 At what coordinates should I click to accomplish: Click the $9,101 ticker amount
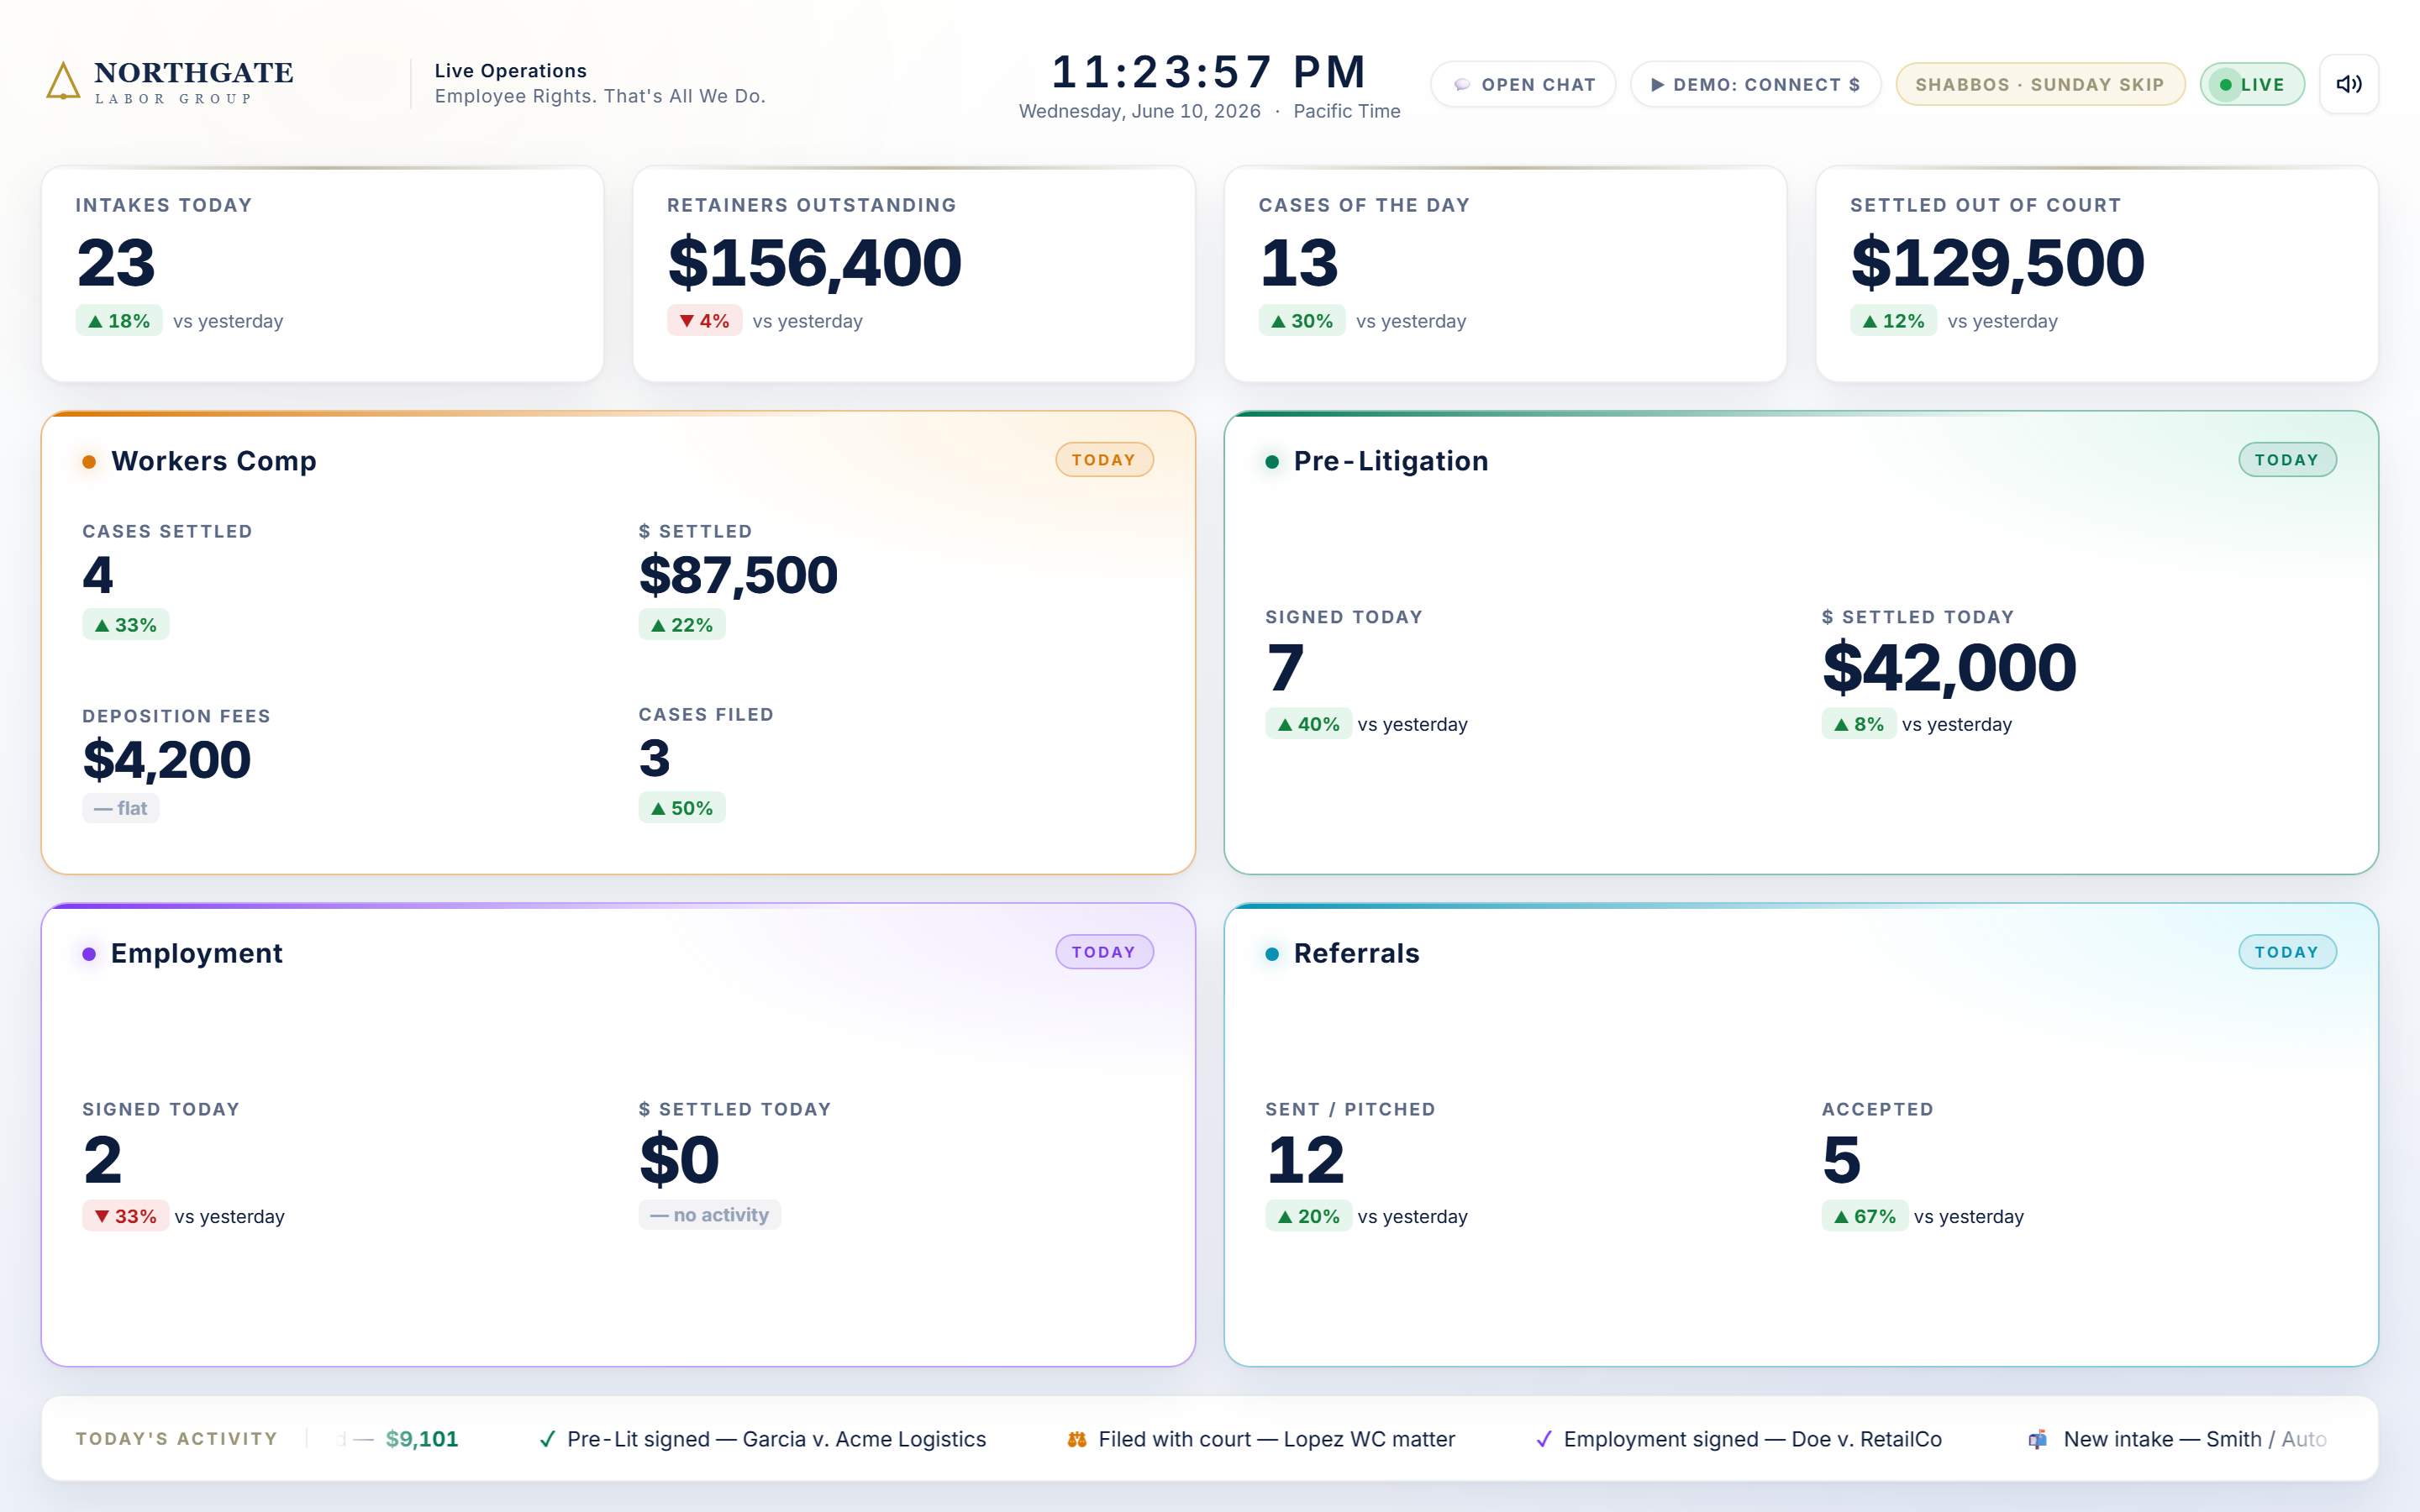[422, 1439]
